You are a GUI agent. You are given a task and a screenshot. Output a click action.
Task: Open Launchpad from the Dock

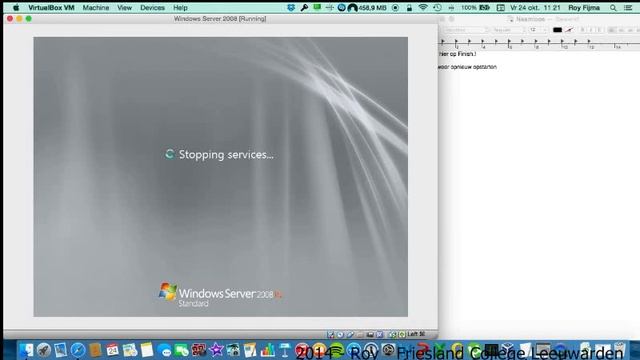44,350
